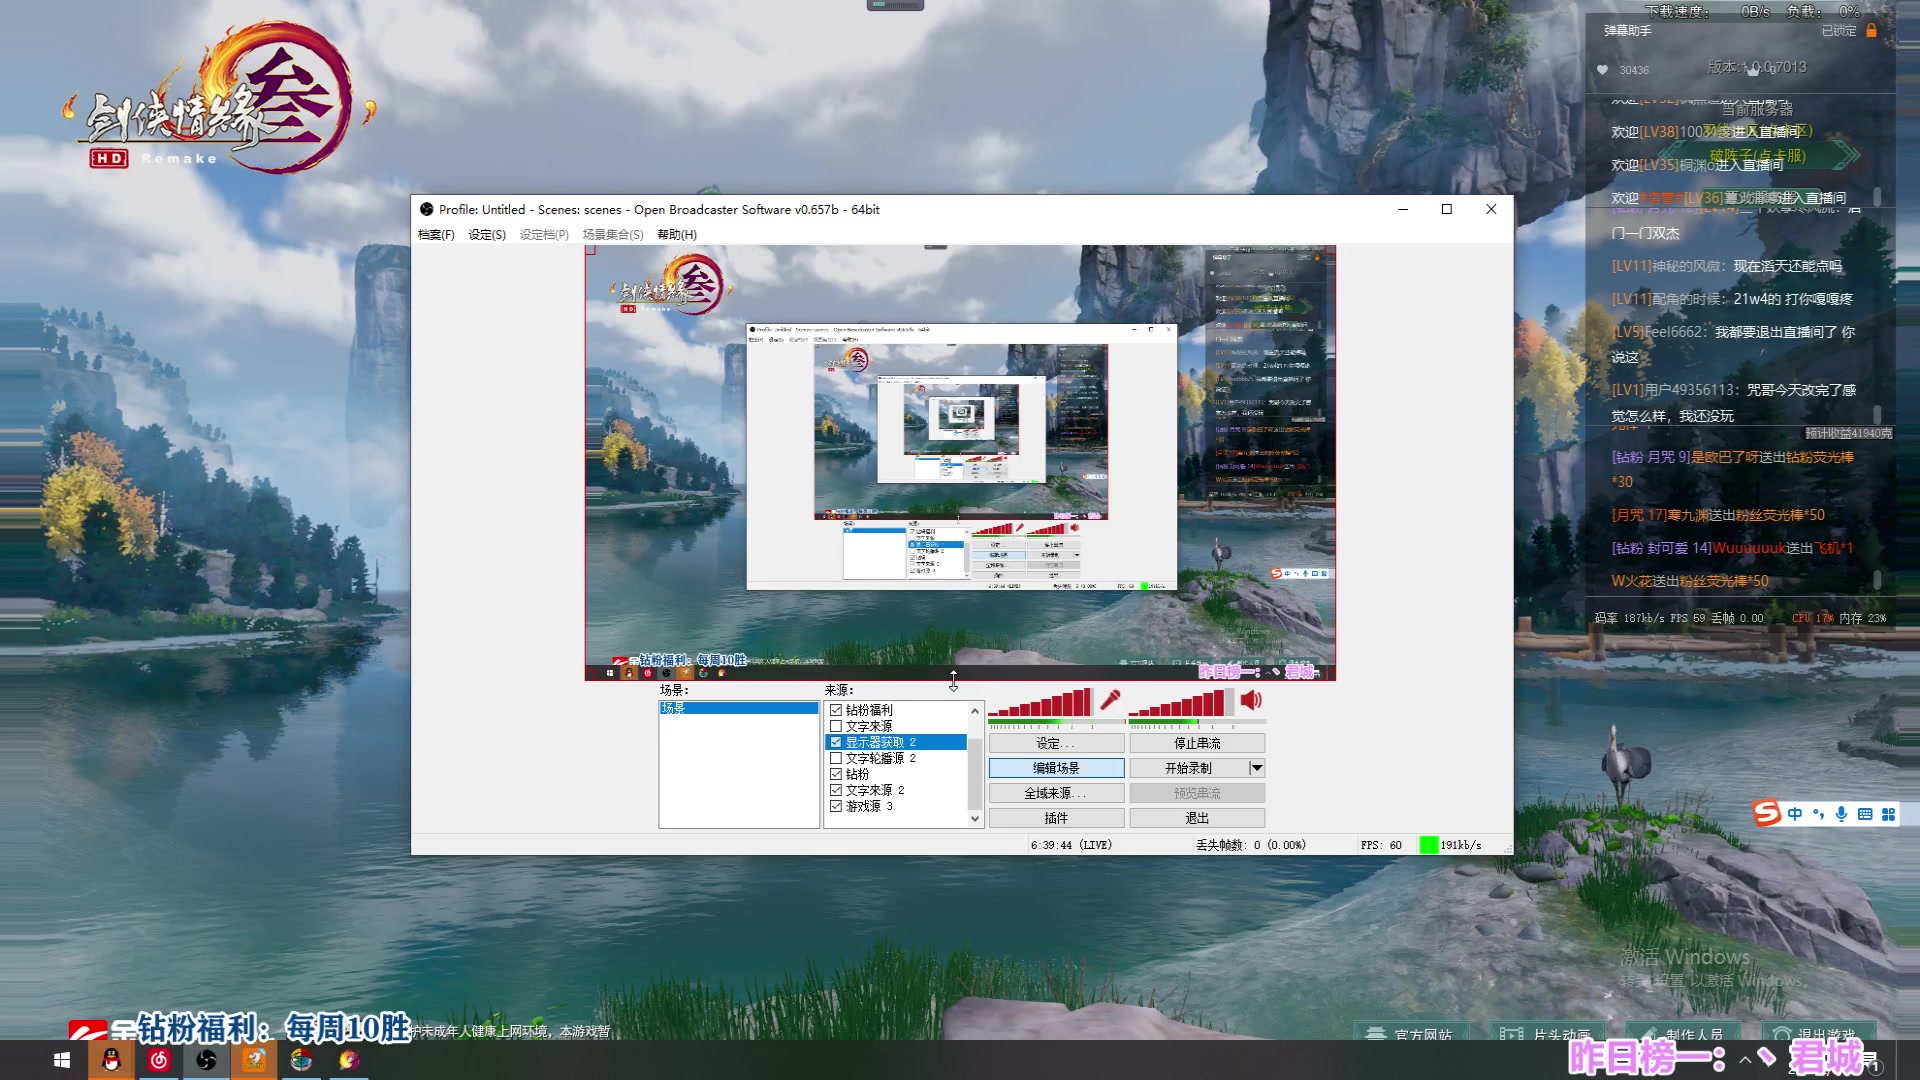Screen dimensions: 1920x1080
Task: Adjust the microphone volume bars
Action: (x=1040, y=702)
